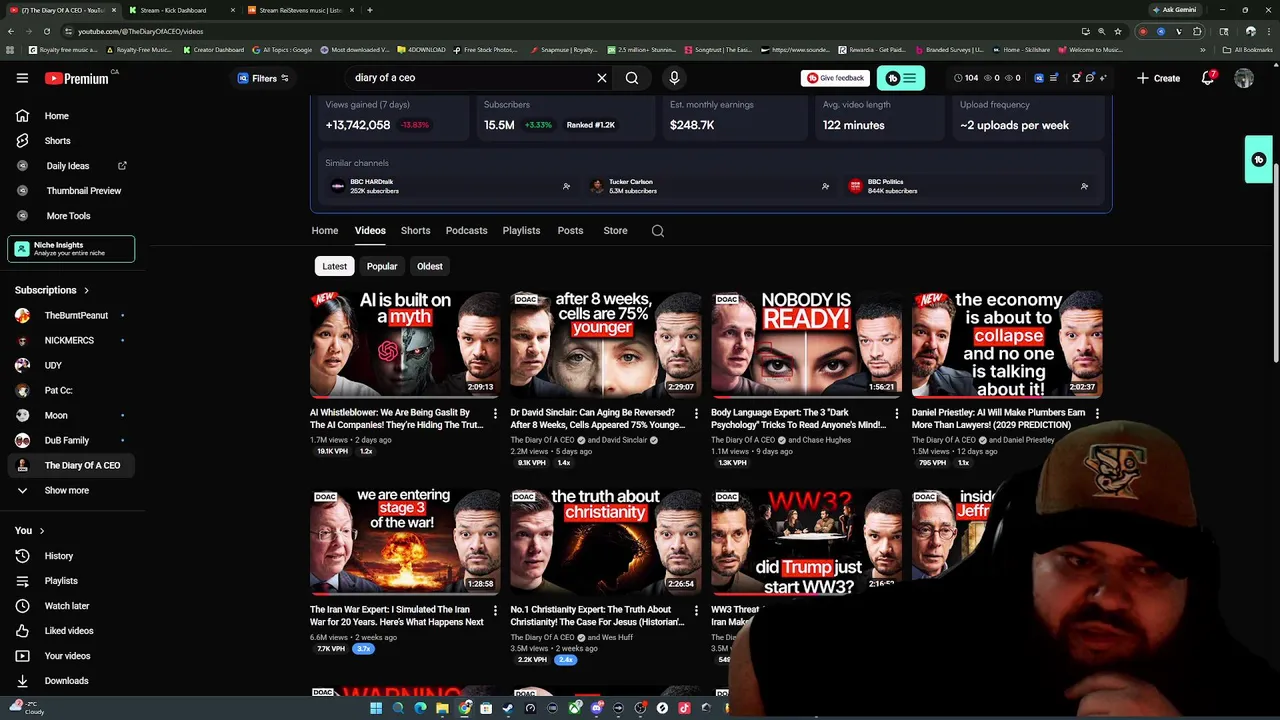The image size is (1280, 720).
Task: Expand Show more subscriptions
Action: pyautogui.click(x=67, y=491)
